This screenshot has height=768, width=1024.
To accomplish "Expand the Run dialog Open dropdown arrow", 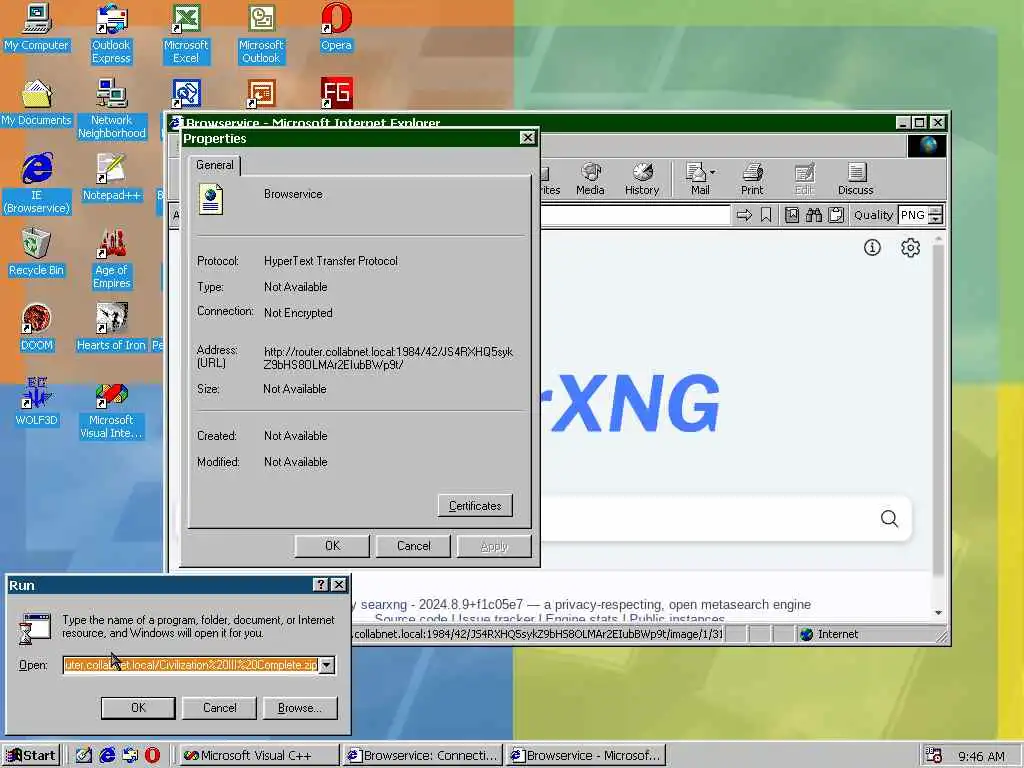I will [x=327, y=665].
